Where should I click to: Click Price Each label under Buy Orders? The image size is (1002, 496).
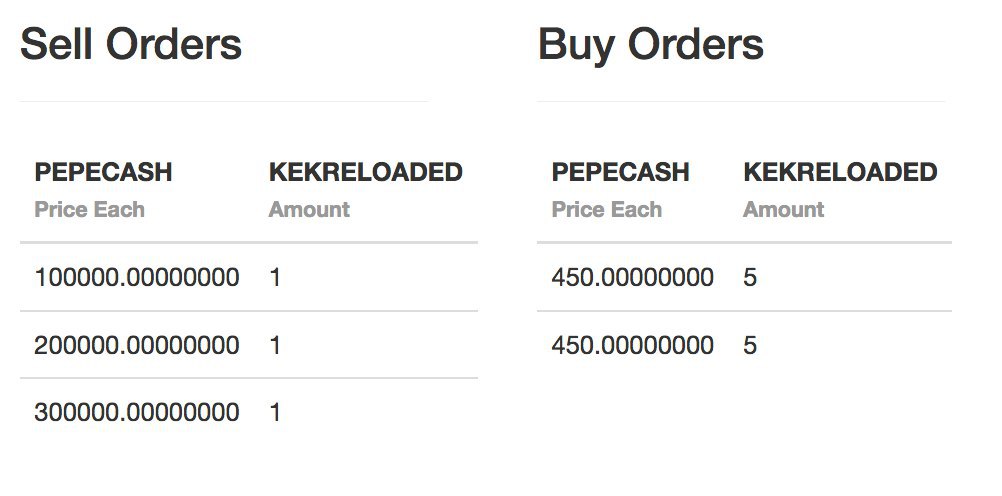click(607, 209)
